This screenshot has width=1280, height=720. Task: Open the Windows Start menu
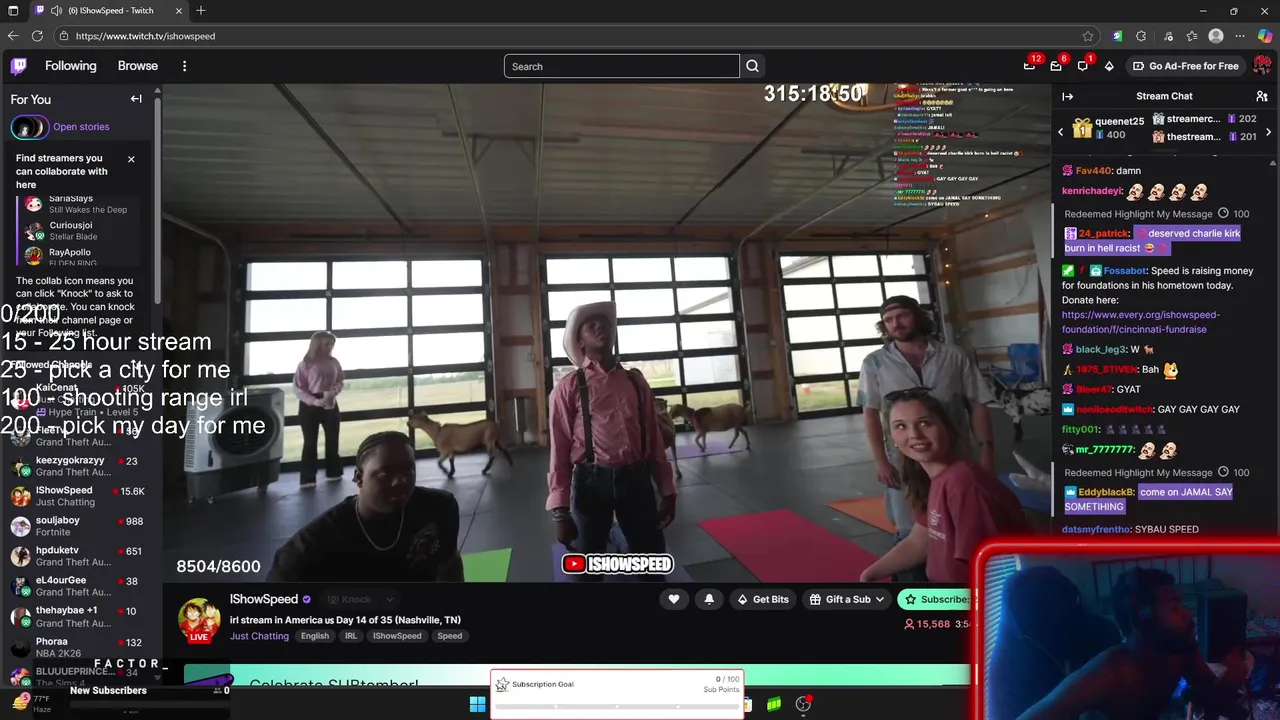pos(477,704)
